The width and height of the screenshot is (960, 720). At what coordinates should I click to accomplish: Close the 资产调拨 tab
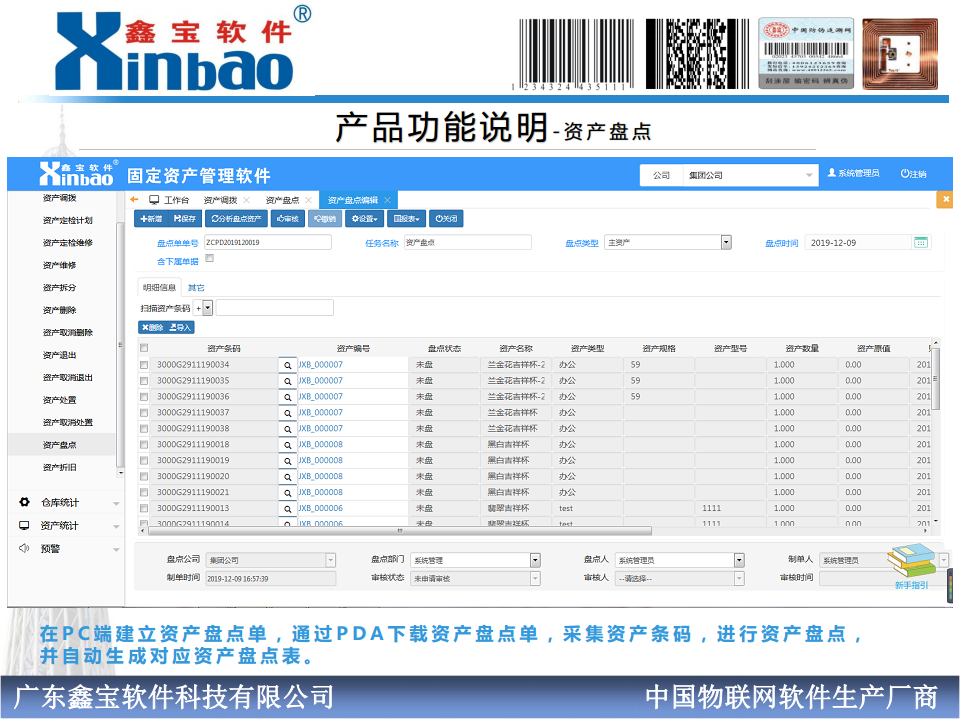coord(247,200)
